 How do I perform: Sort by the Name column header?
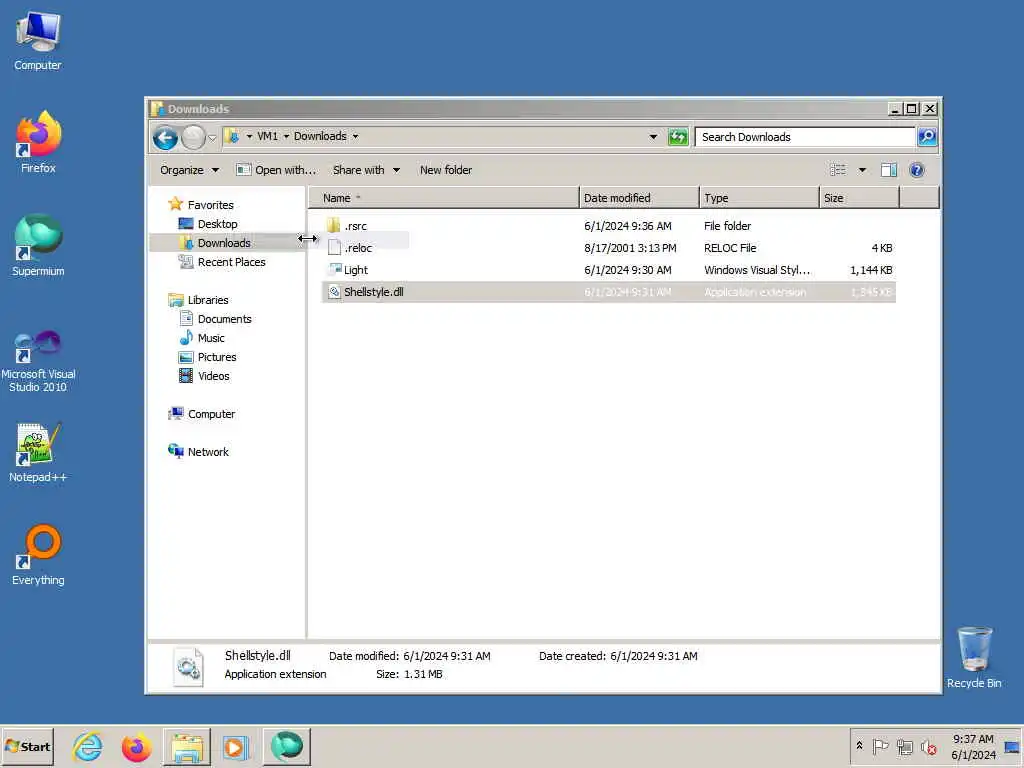click(443, 198)
